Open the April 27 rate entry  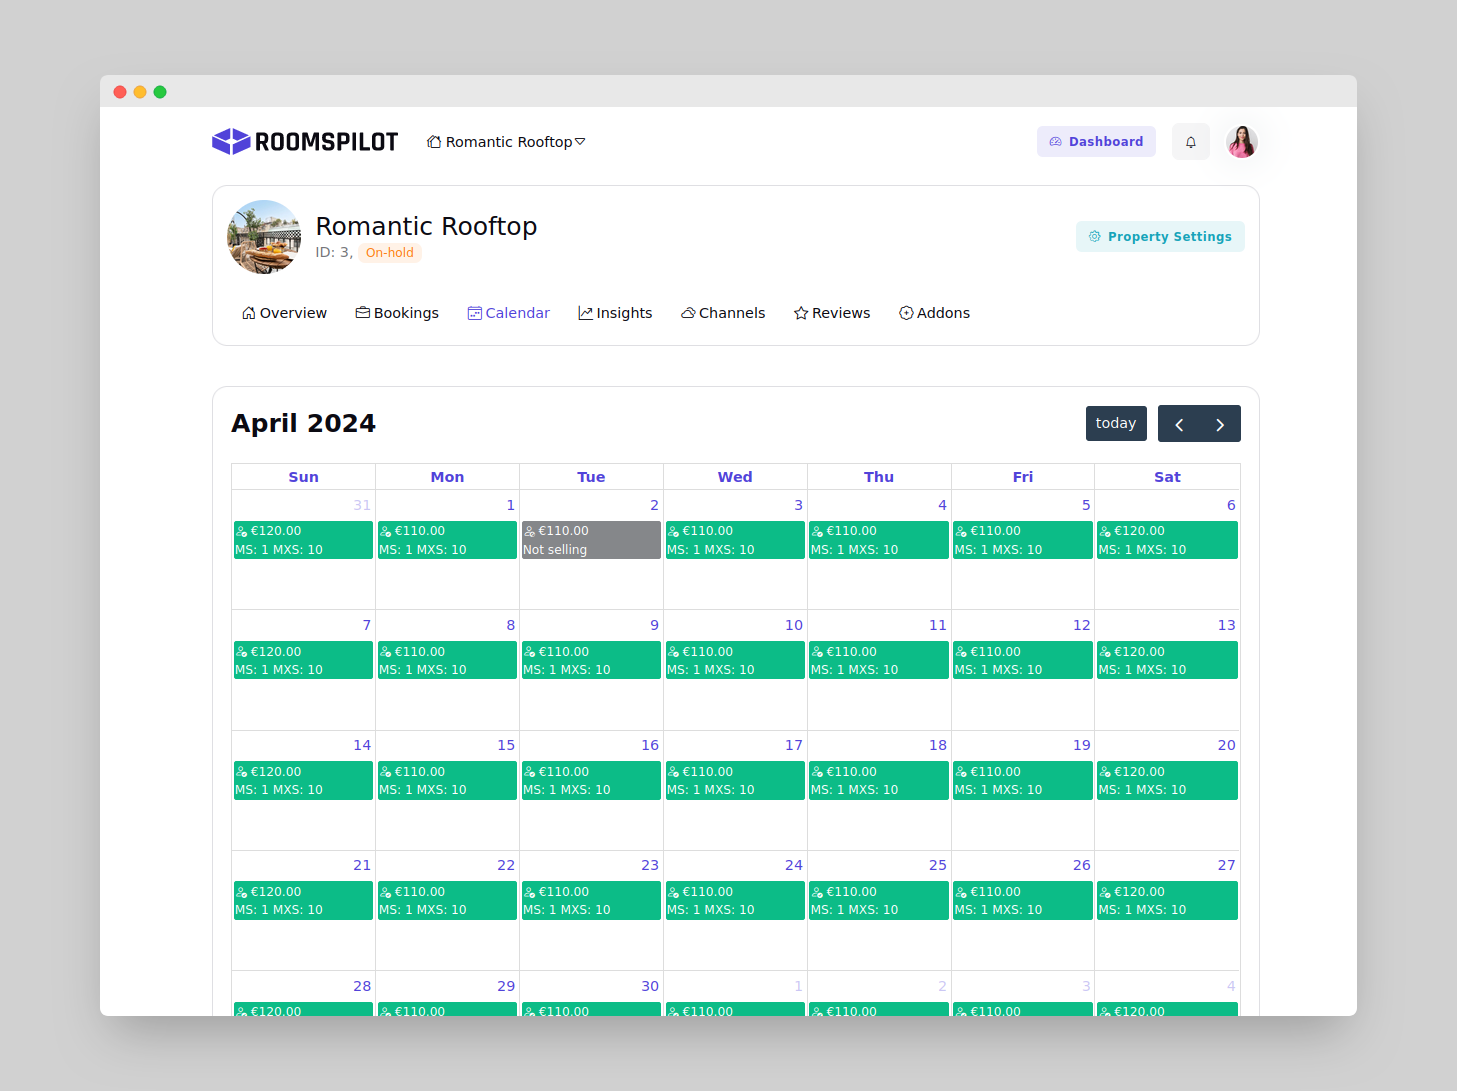[x=1167, y=900]
